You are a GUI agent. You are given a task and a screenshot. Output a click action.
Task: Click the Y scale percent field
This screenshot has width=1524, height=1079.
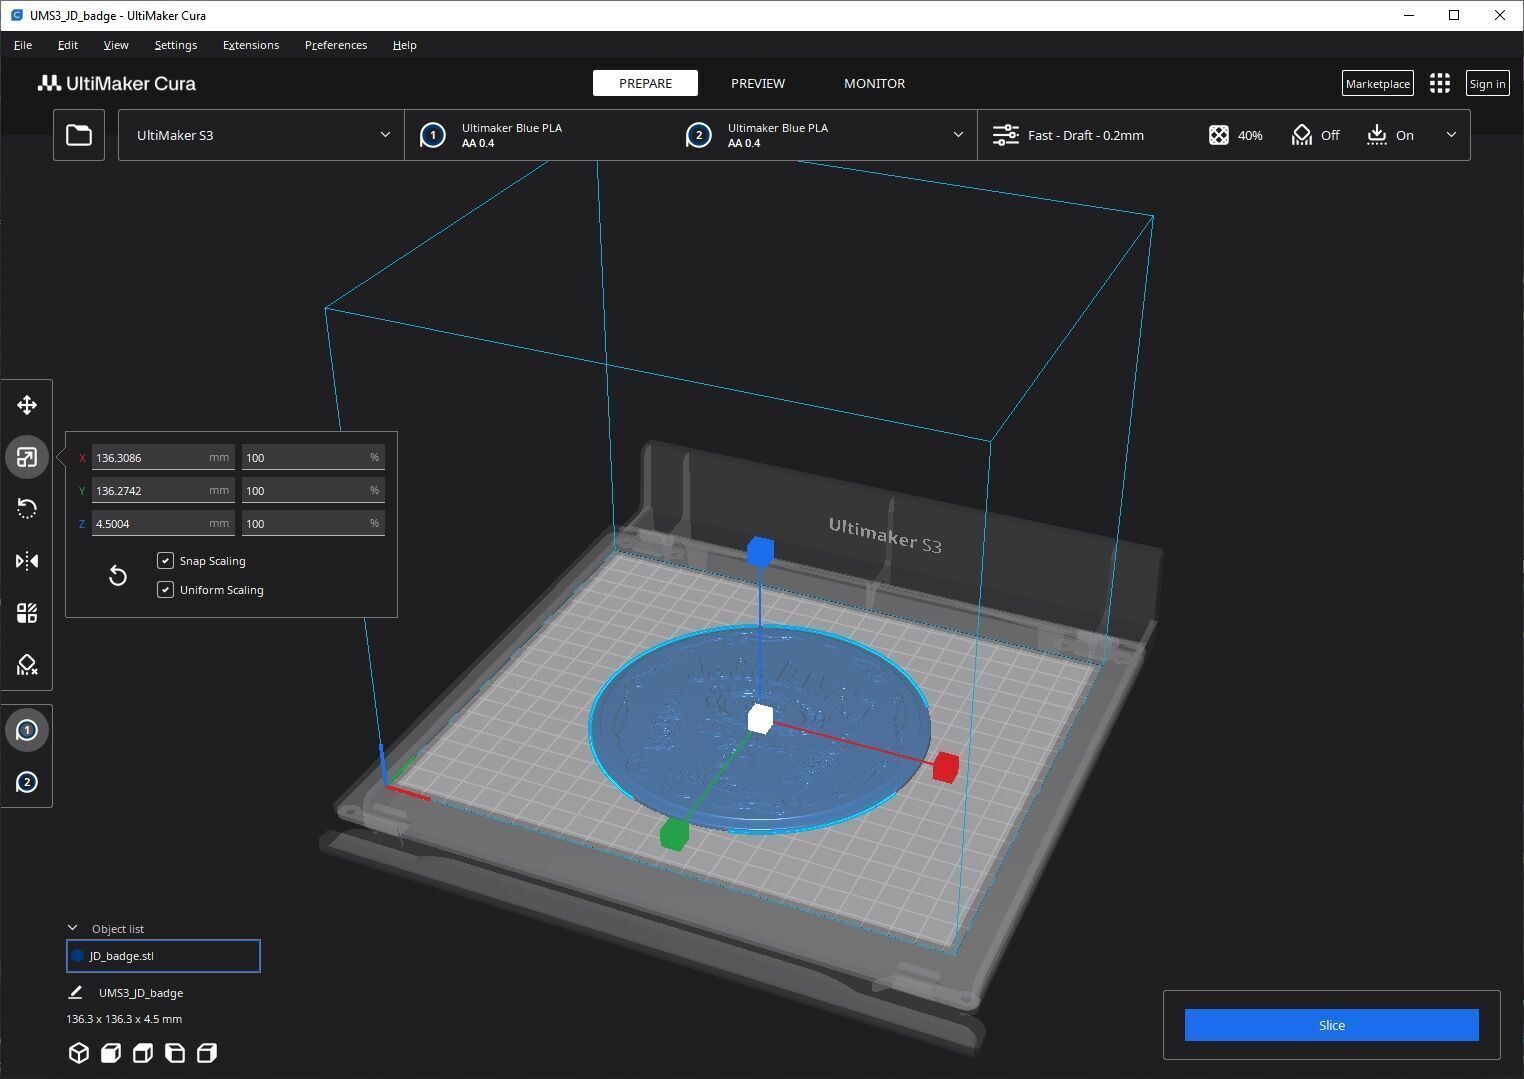(313, 490)
